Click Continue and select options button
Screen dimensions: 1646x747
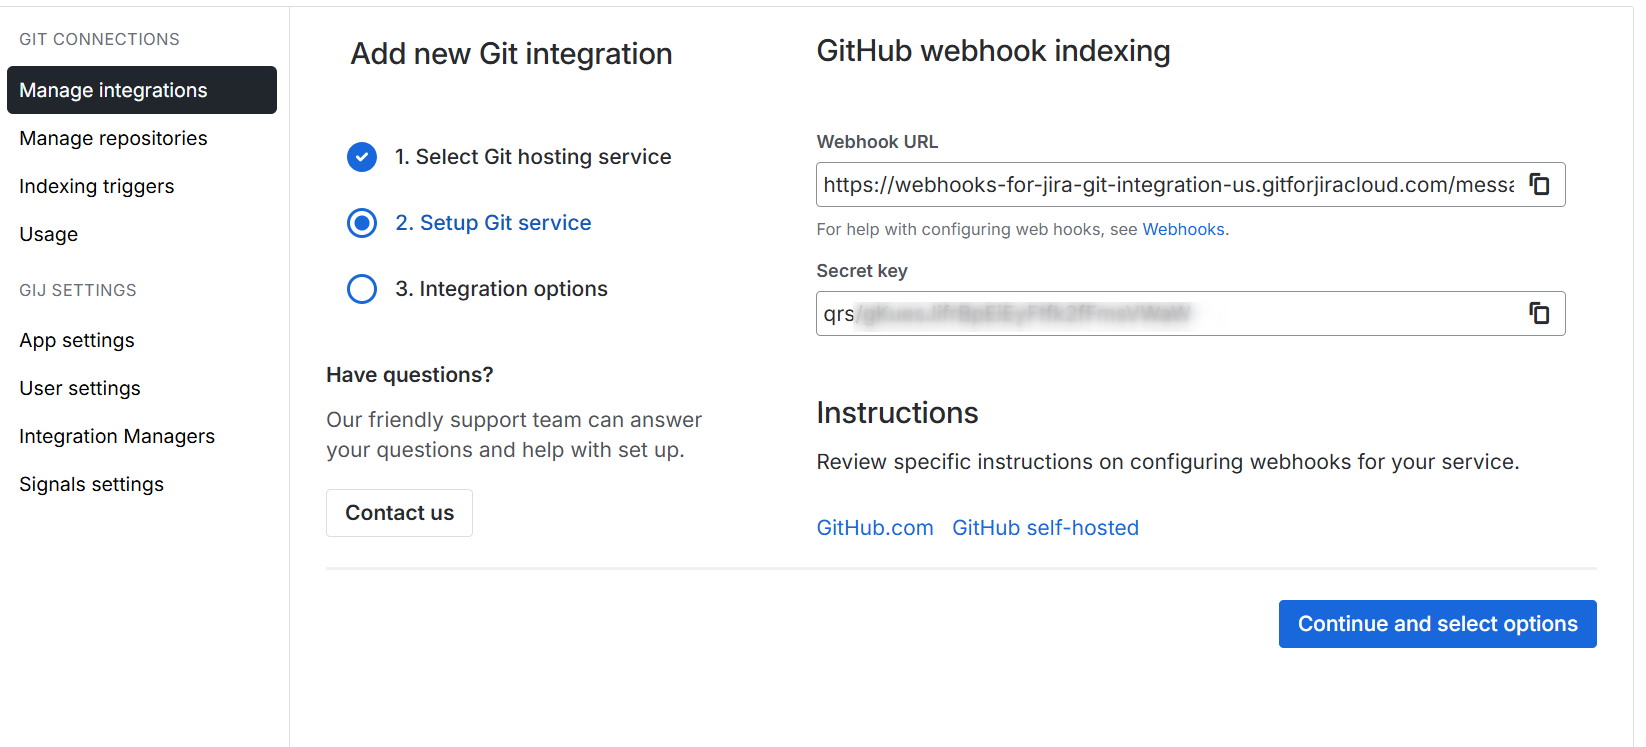[x=1437, y=624]
